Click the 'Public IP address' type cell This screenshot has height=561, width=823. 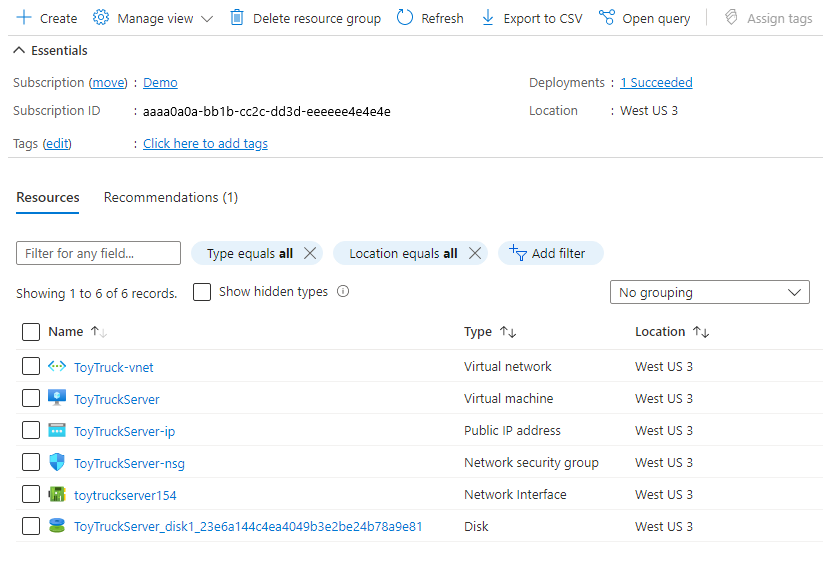pos(512,430)
